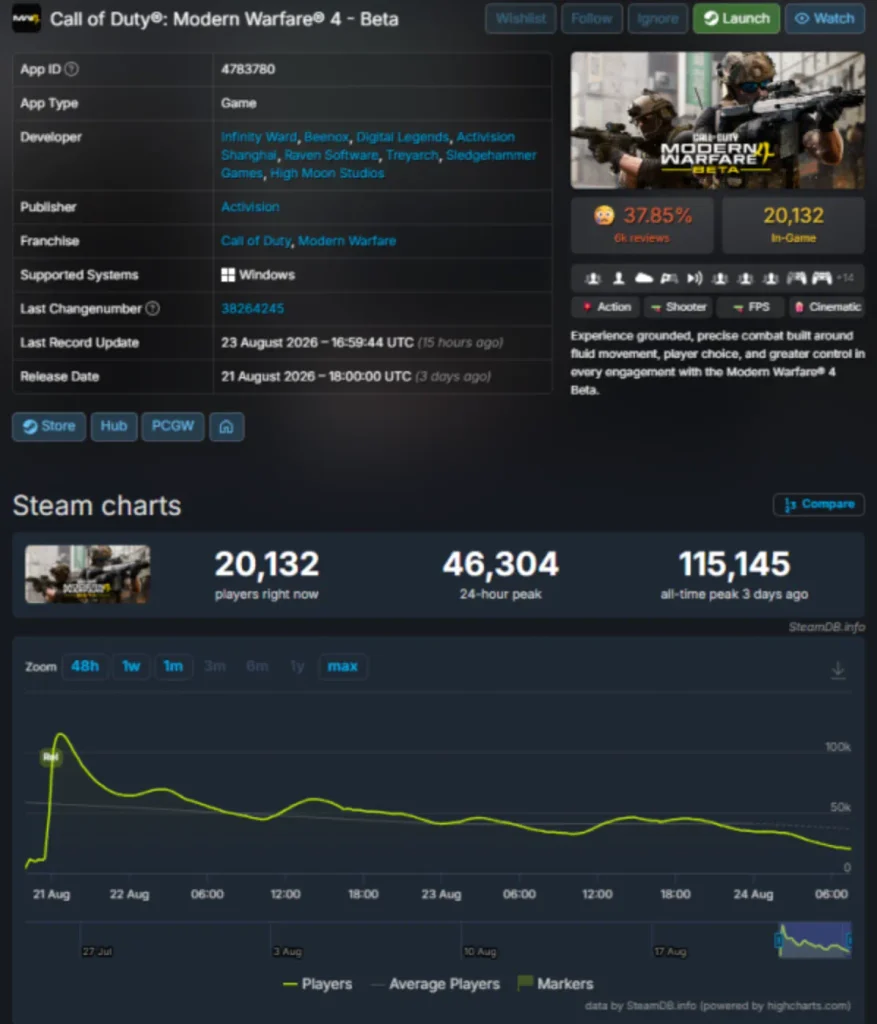Screen dimensions: 877x1024
Task: Click the Ignore button
Action: coord(658,18)
